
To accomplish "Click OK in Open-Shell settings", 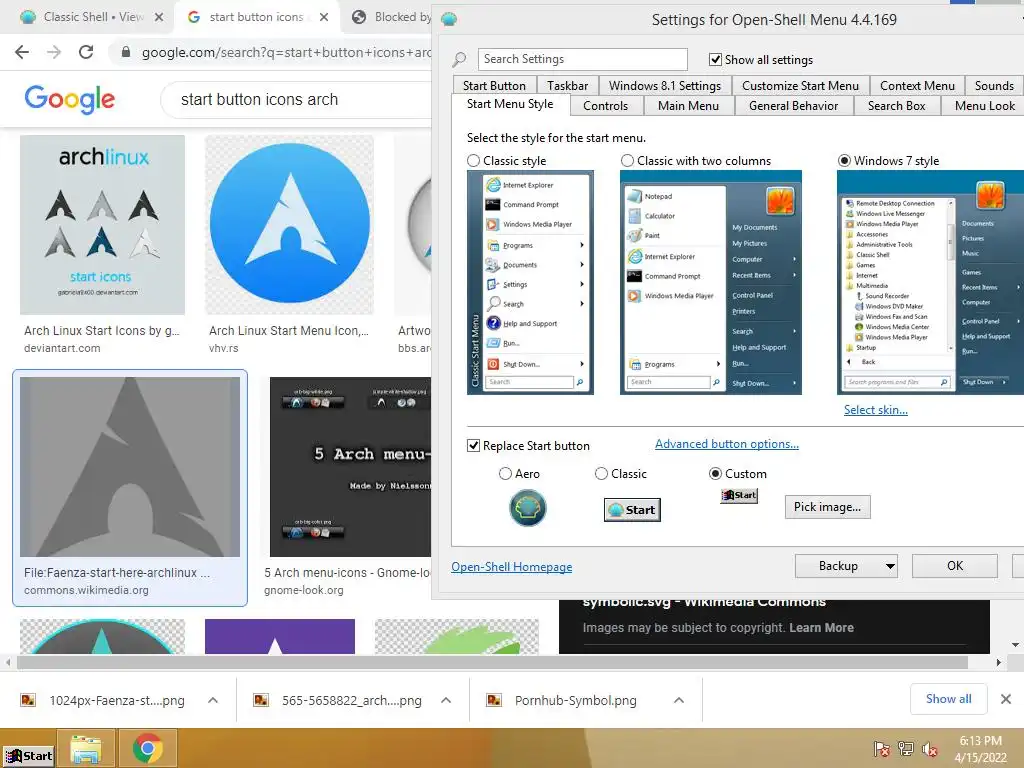I will 955,566.
